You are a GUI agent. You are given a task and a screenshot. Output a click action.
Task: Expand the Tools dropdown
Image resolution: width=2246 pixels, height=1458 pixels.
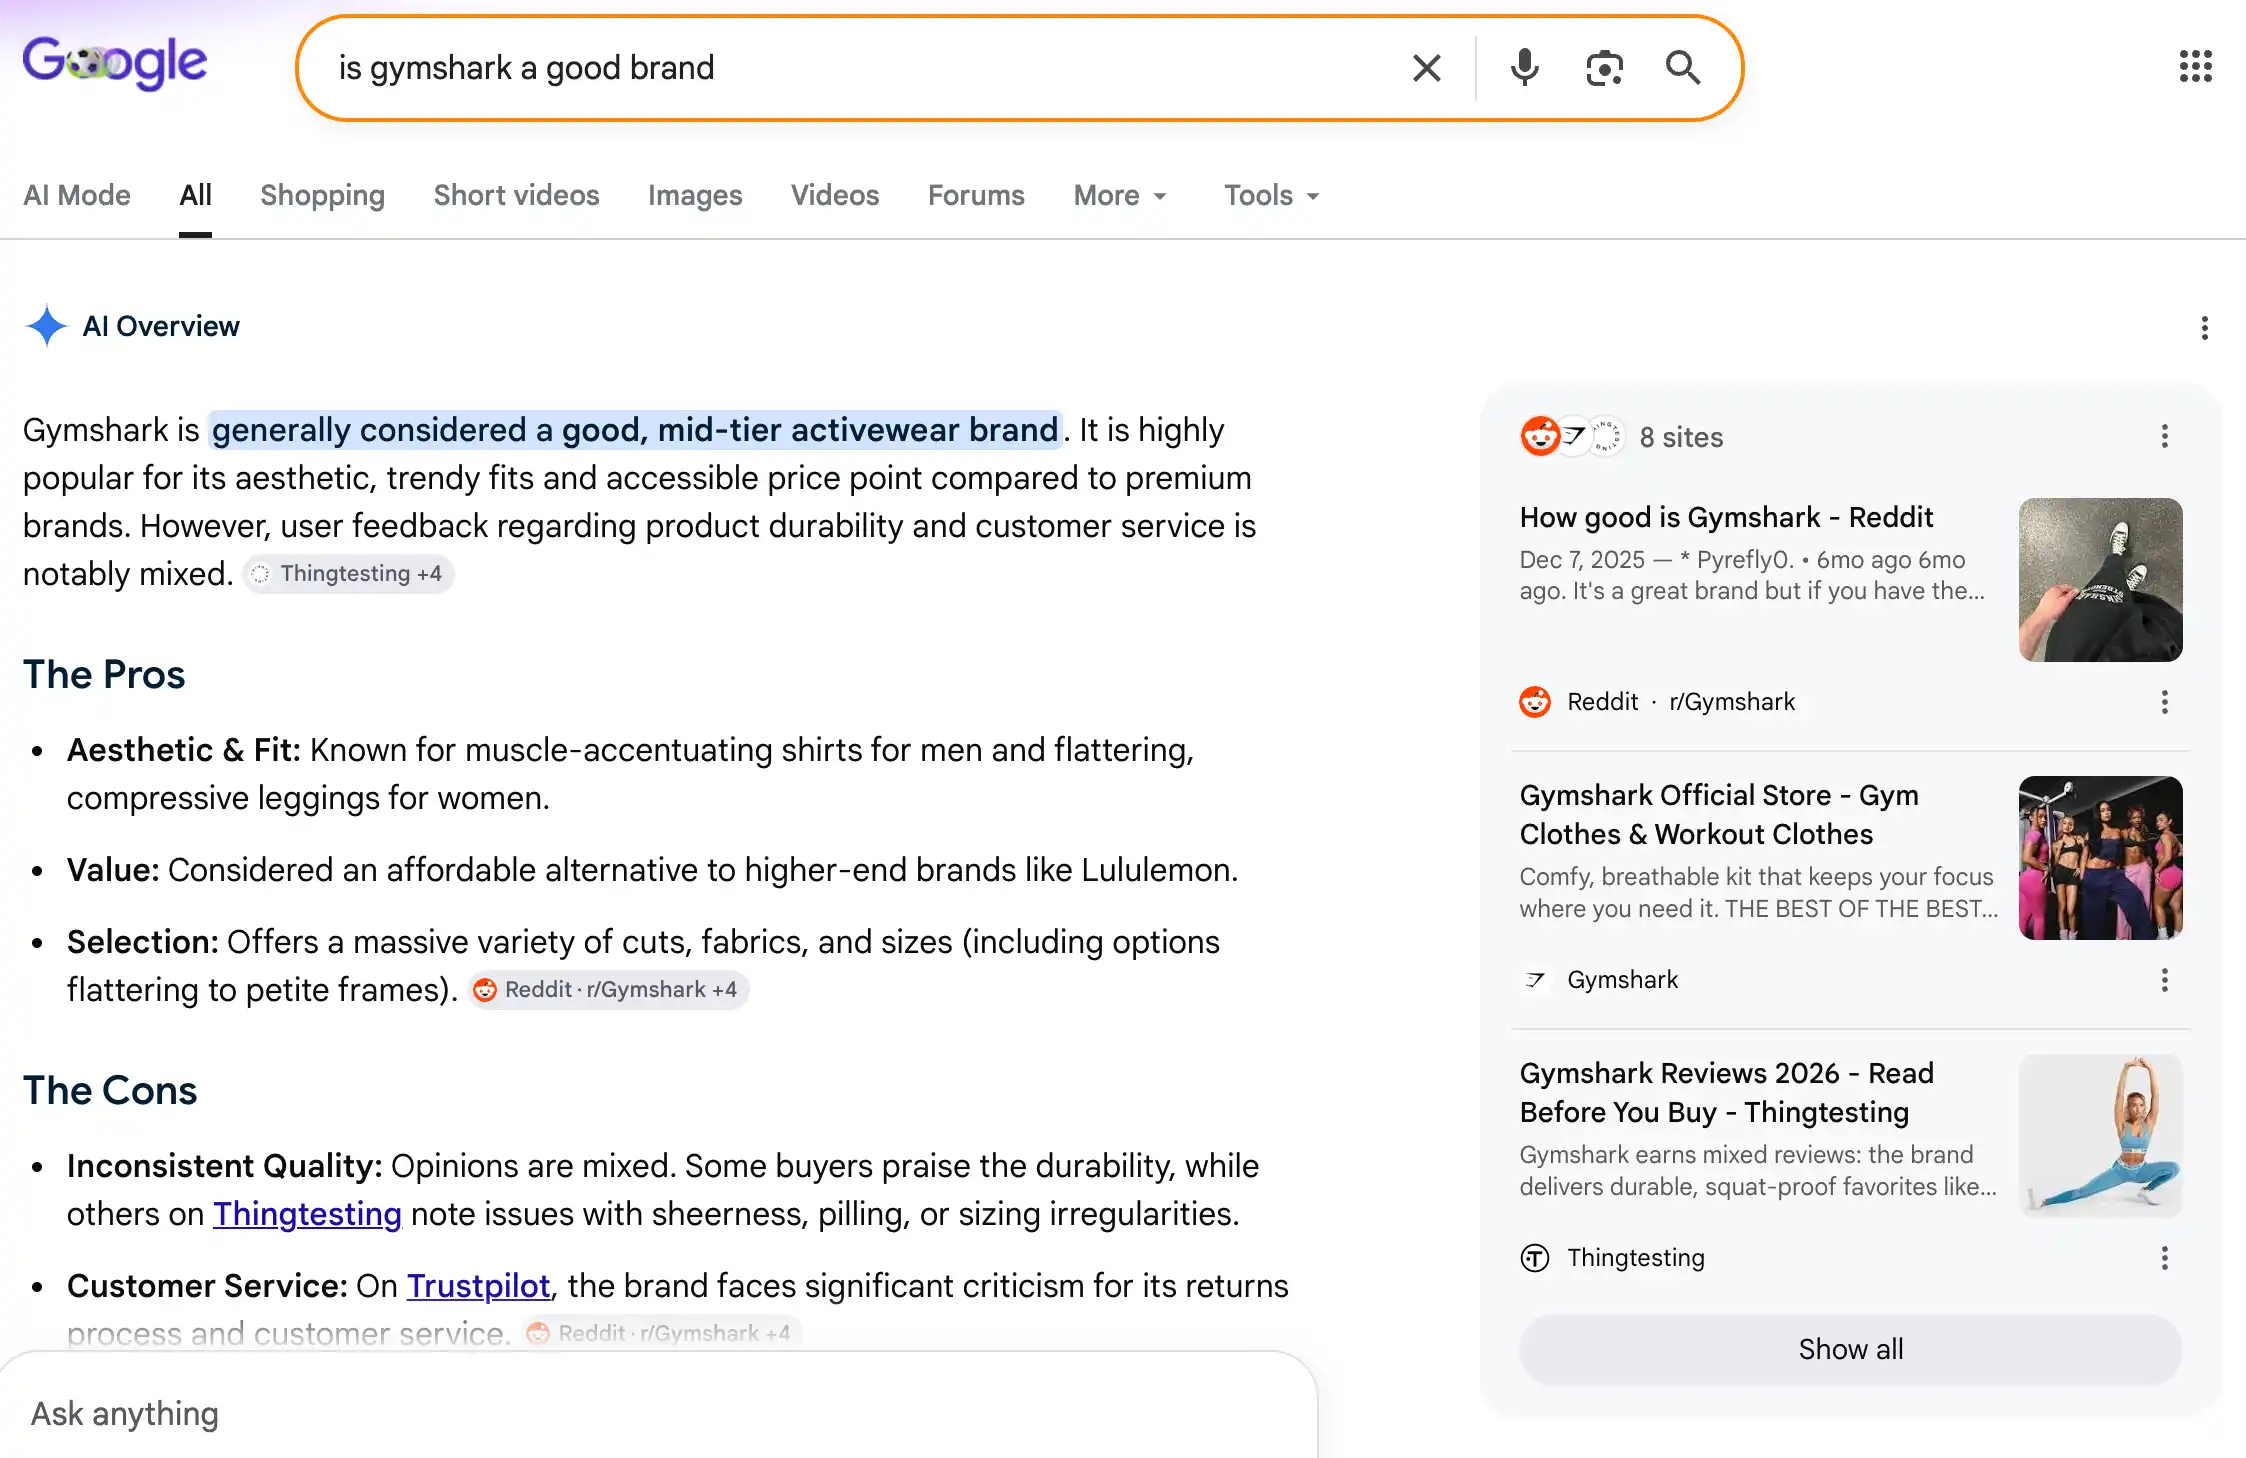1272,195
